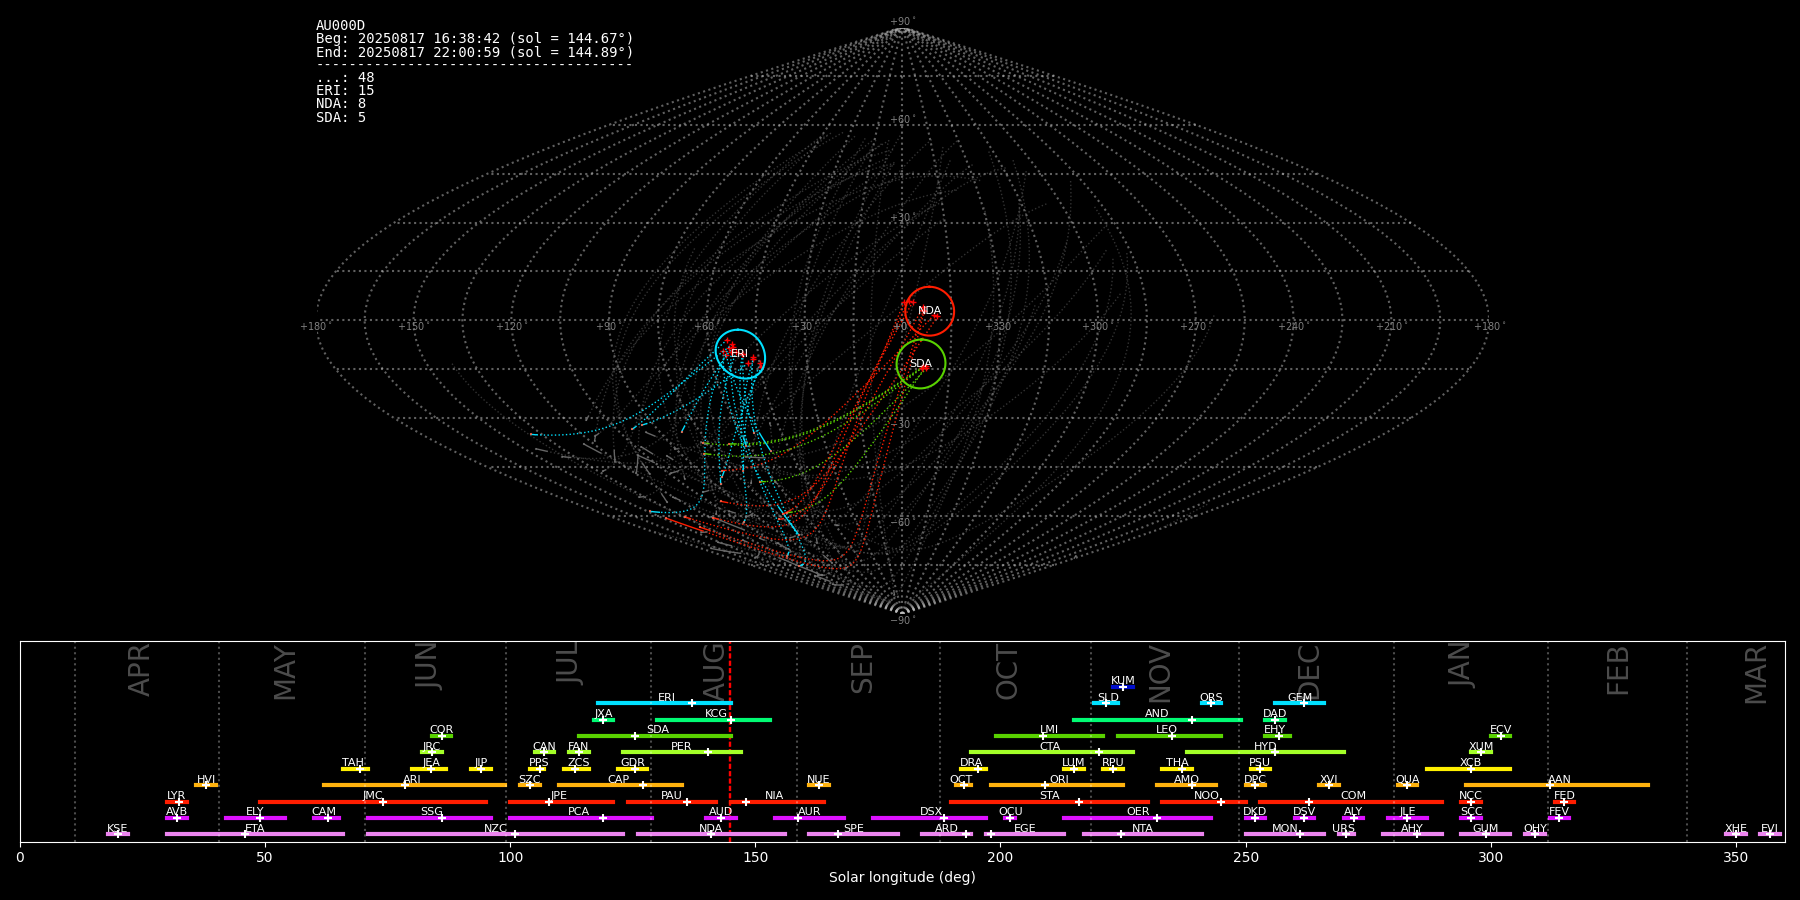Click the ORS shower label
Screen dimensions: 1800x900
pyautogui.click(x=1211, y=698)
